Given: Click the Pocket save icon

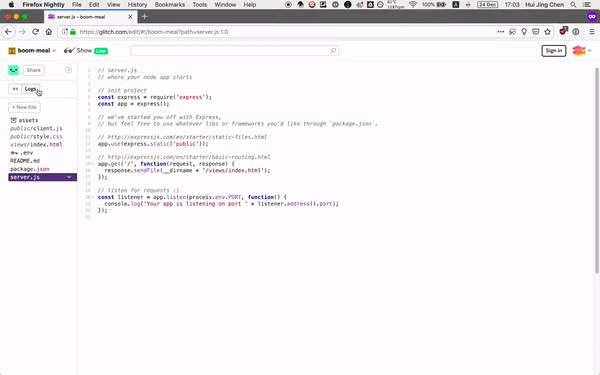Looking at the screenshot, I should [536, 32].
